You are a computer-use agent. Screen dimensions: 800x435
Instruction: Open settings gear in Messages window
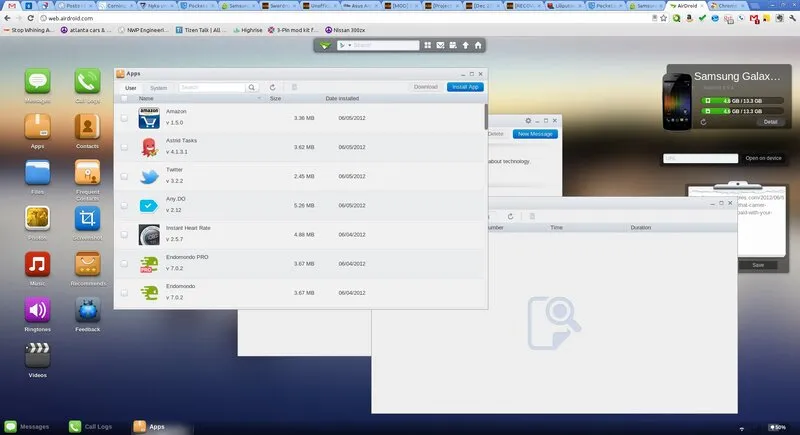528,121
